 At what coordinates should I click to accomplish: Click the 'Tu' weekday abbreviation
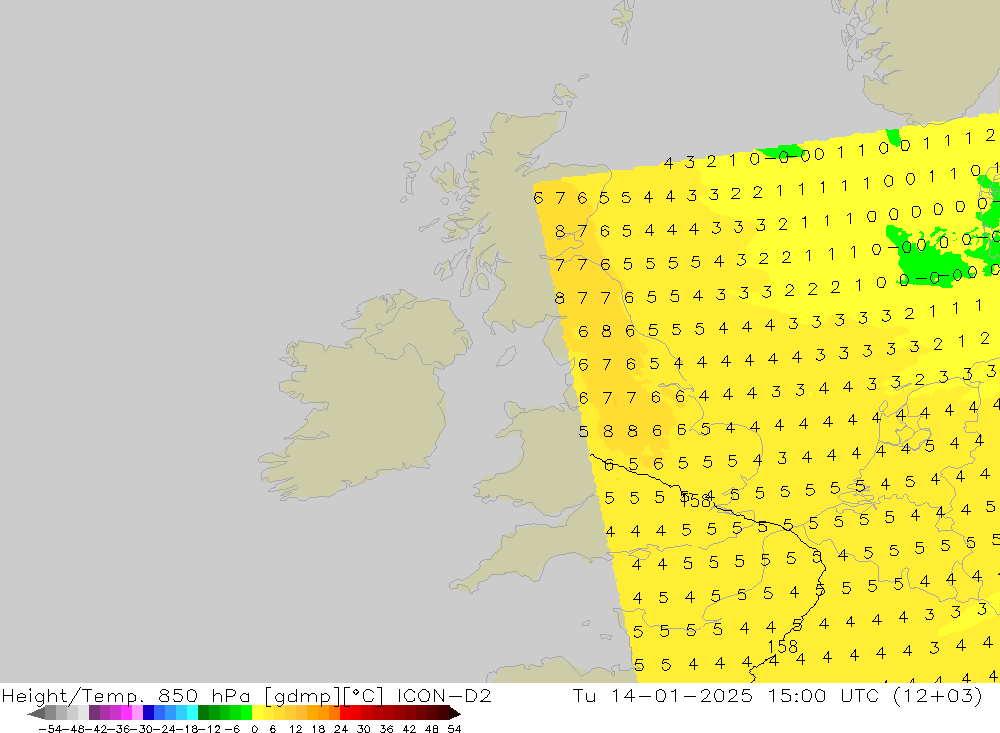click(x=585, y=695)
